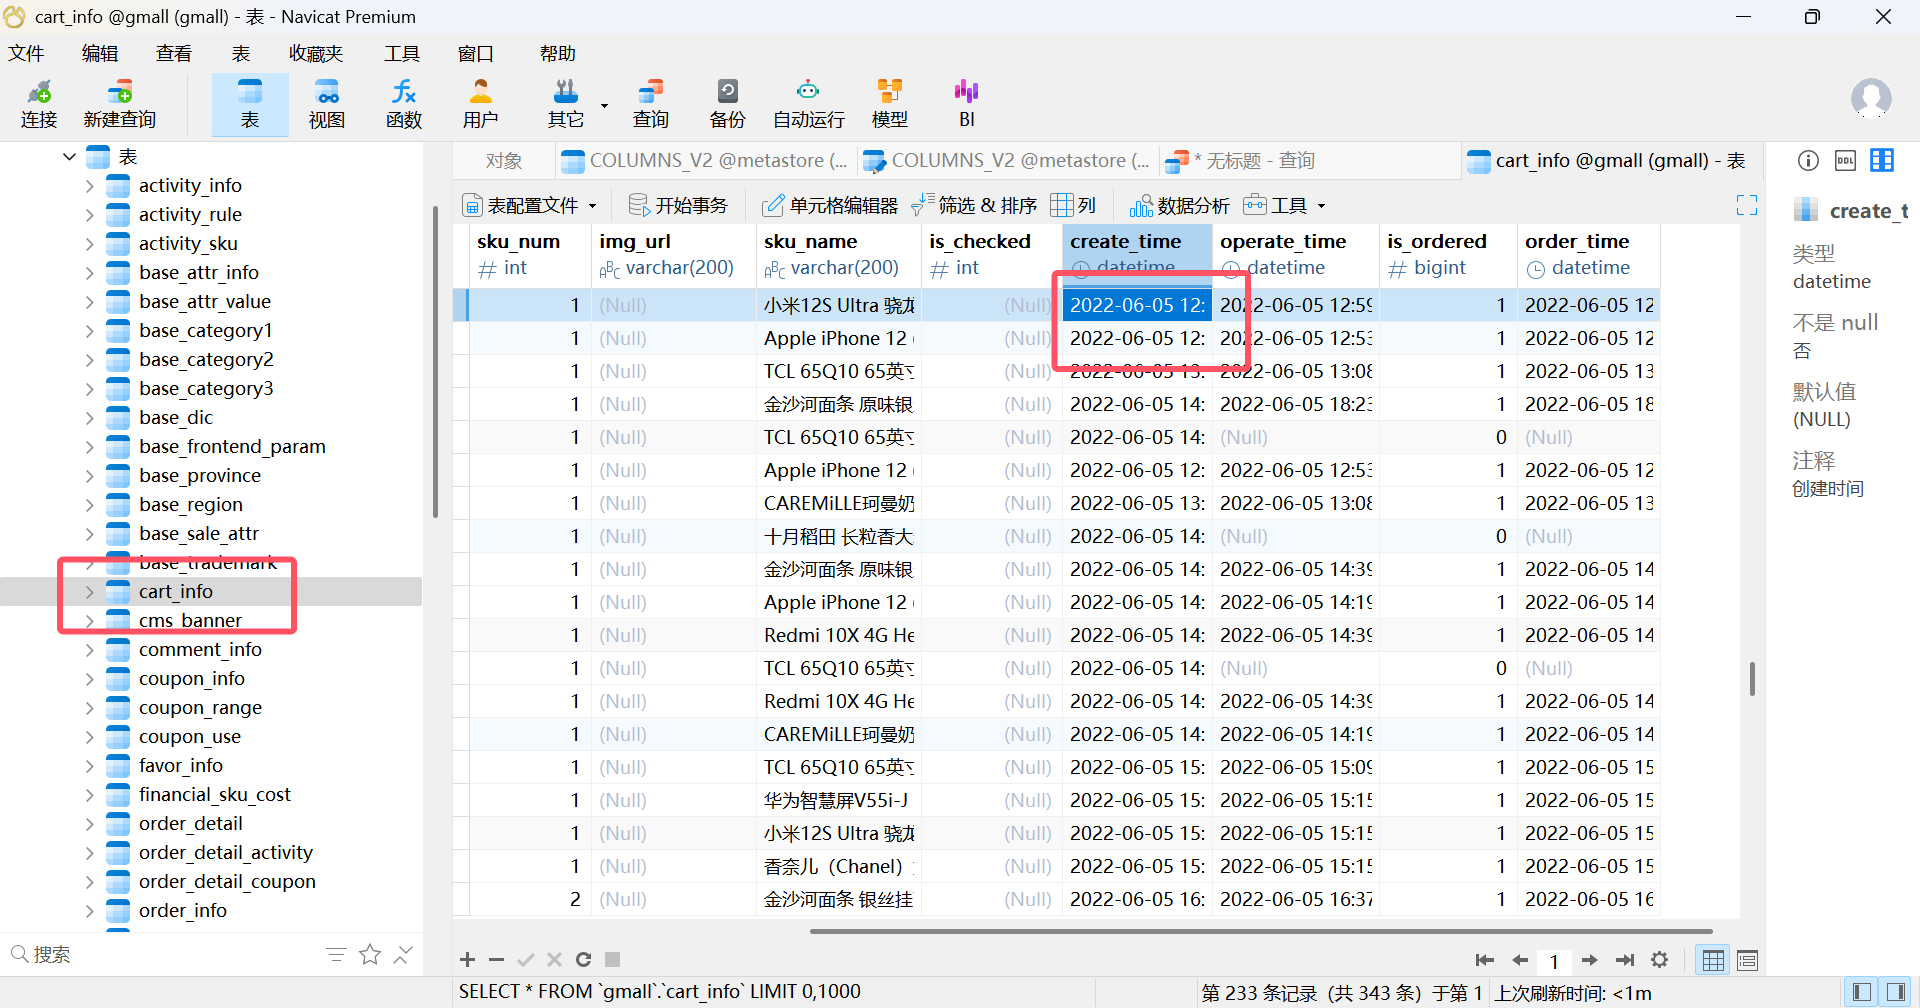Open the 其它 dropdown arrow
Viewport: 1920px width, 1008px height.
604,105
